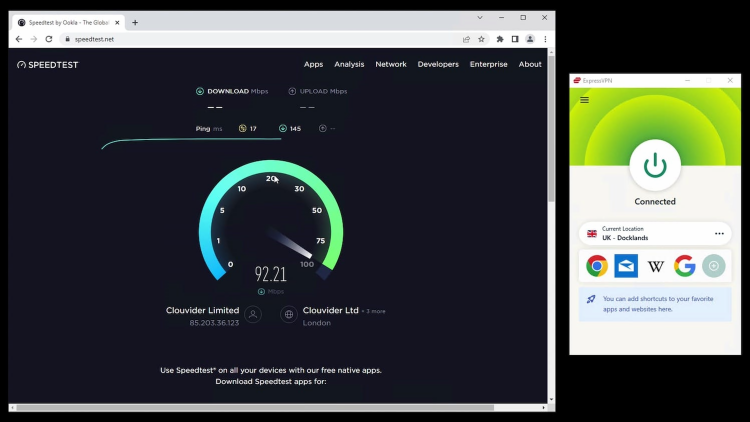Click the browser forward arrow
This screenshot has width=750, height=422.
(33, 39)
